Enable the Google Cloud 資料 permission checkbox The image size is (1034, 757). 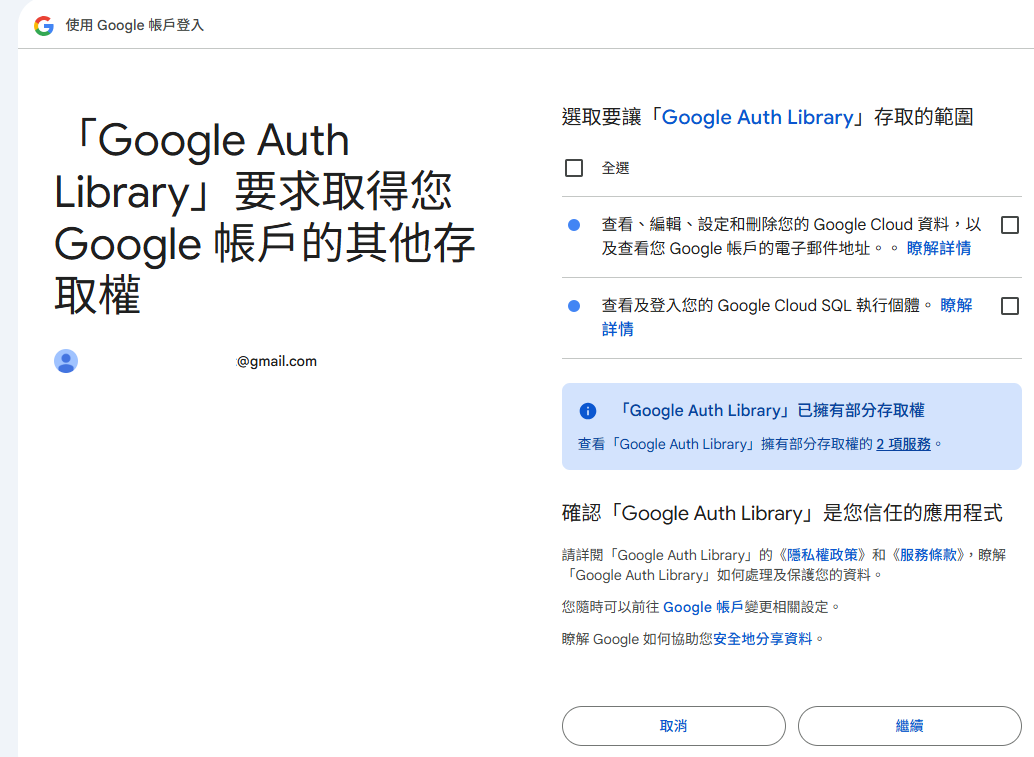tap(1010, 226)
